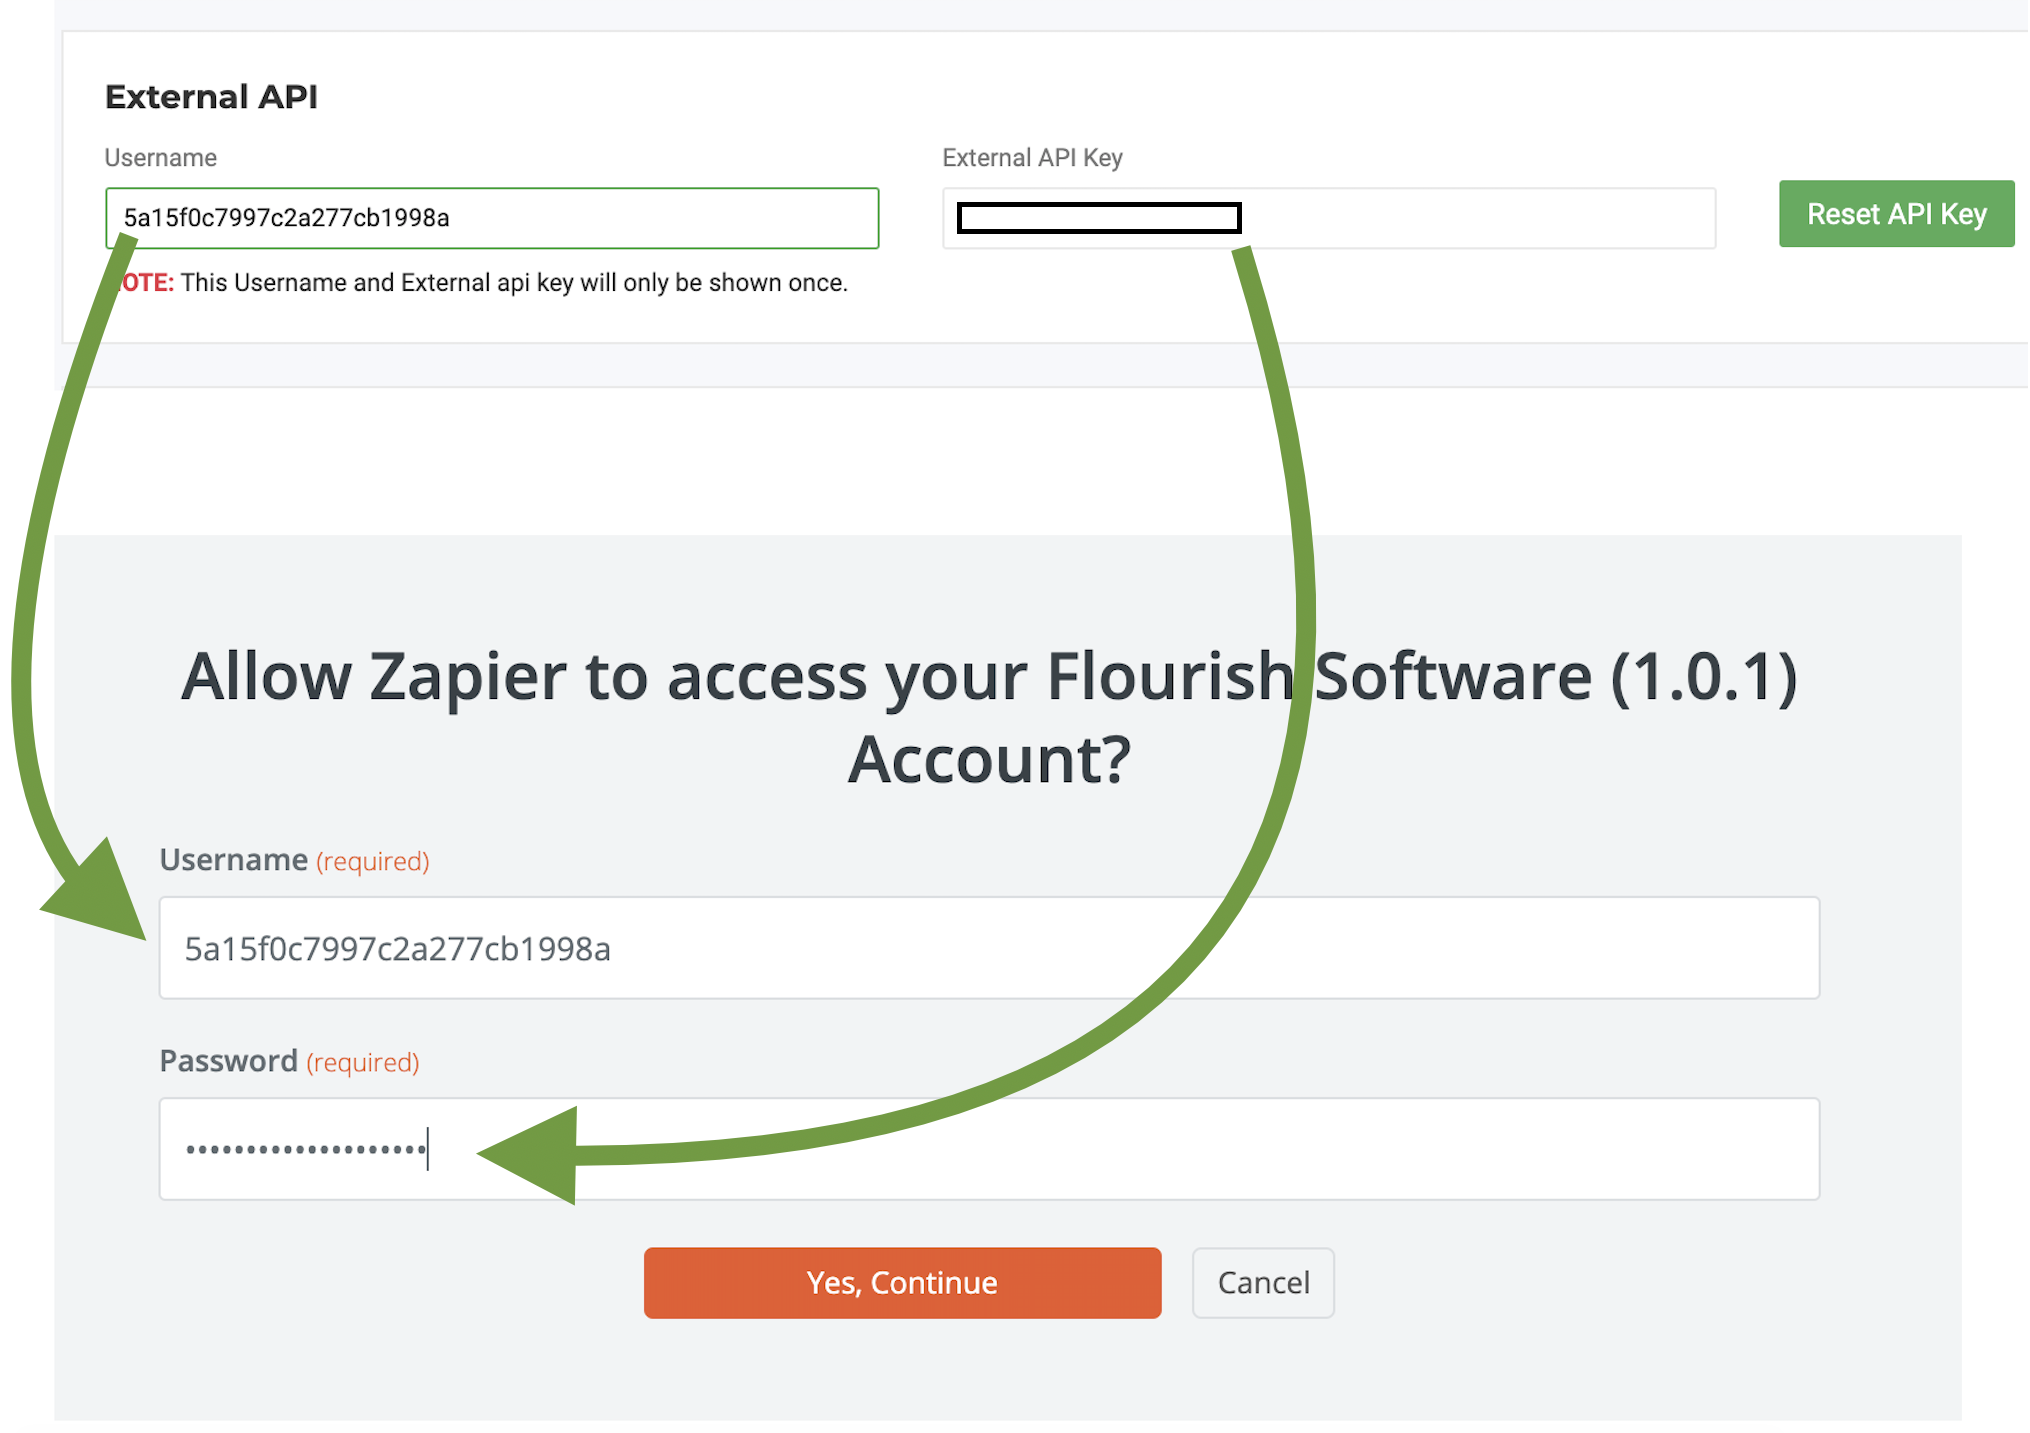Cancel the Zapier access request
The image size is (2030, 1433).
(x=1262, y=1282)
